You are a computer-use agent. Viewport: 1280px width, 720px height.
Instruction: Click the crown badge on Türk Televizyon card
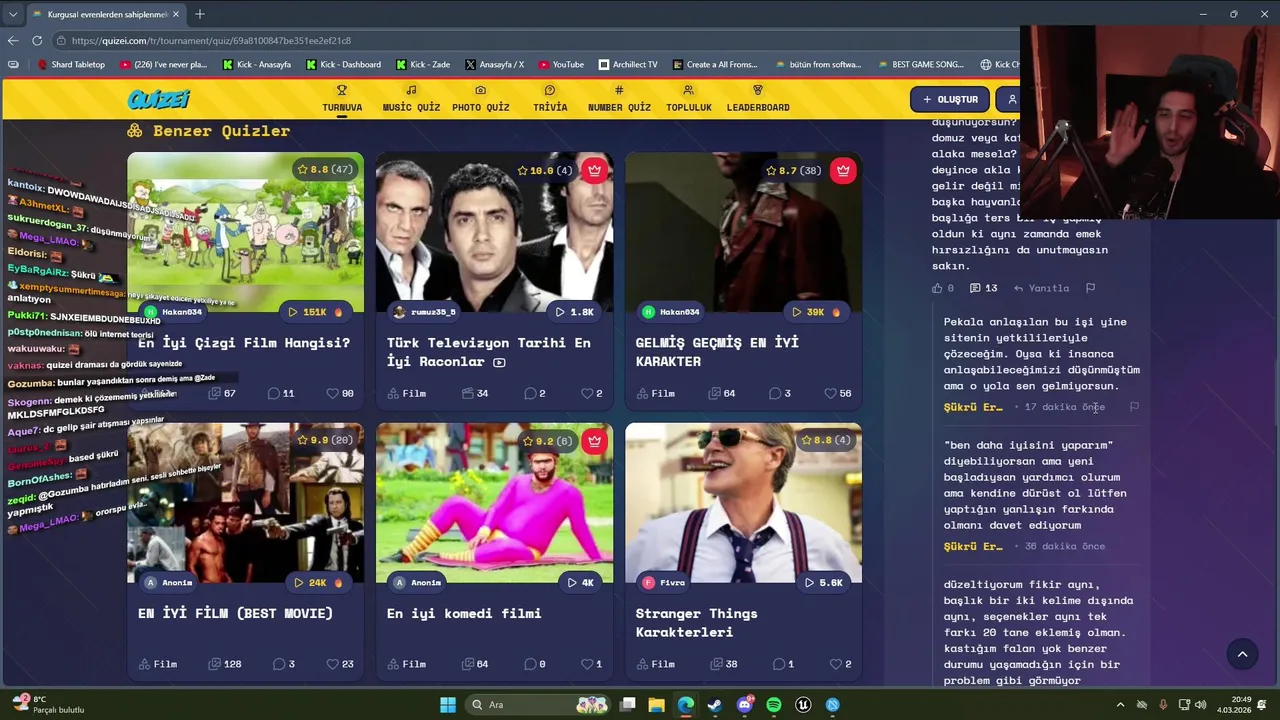(x=595, y=170)
